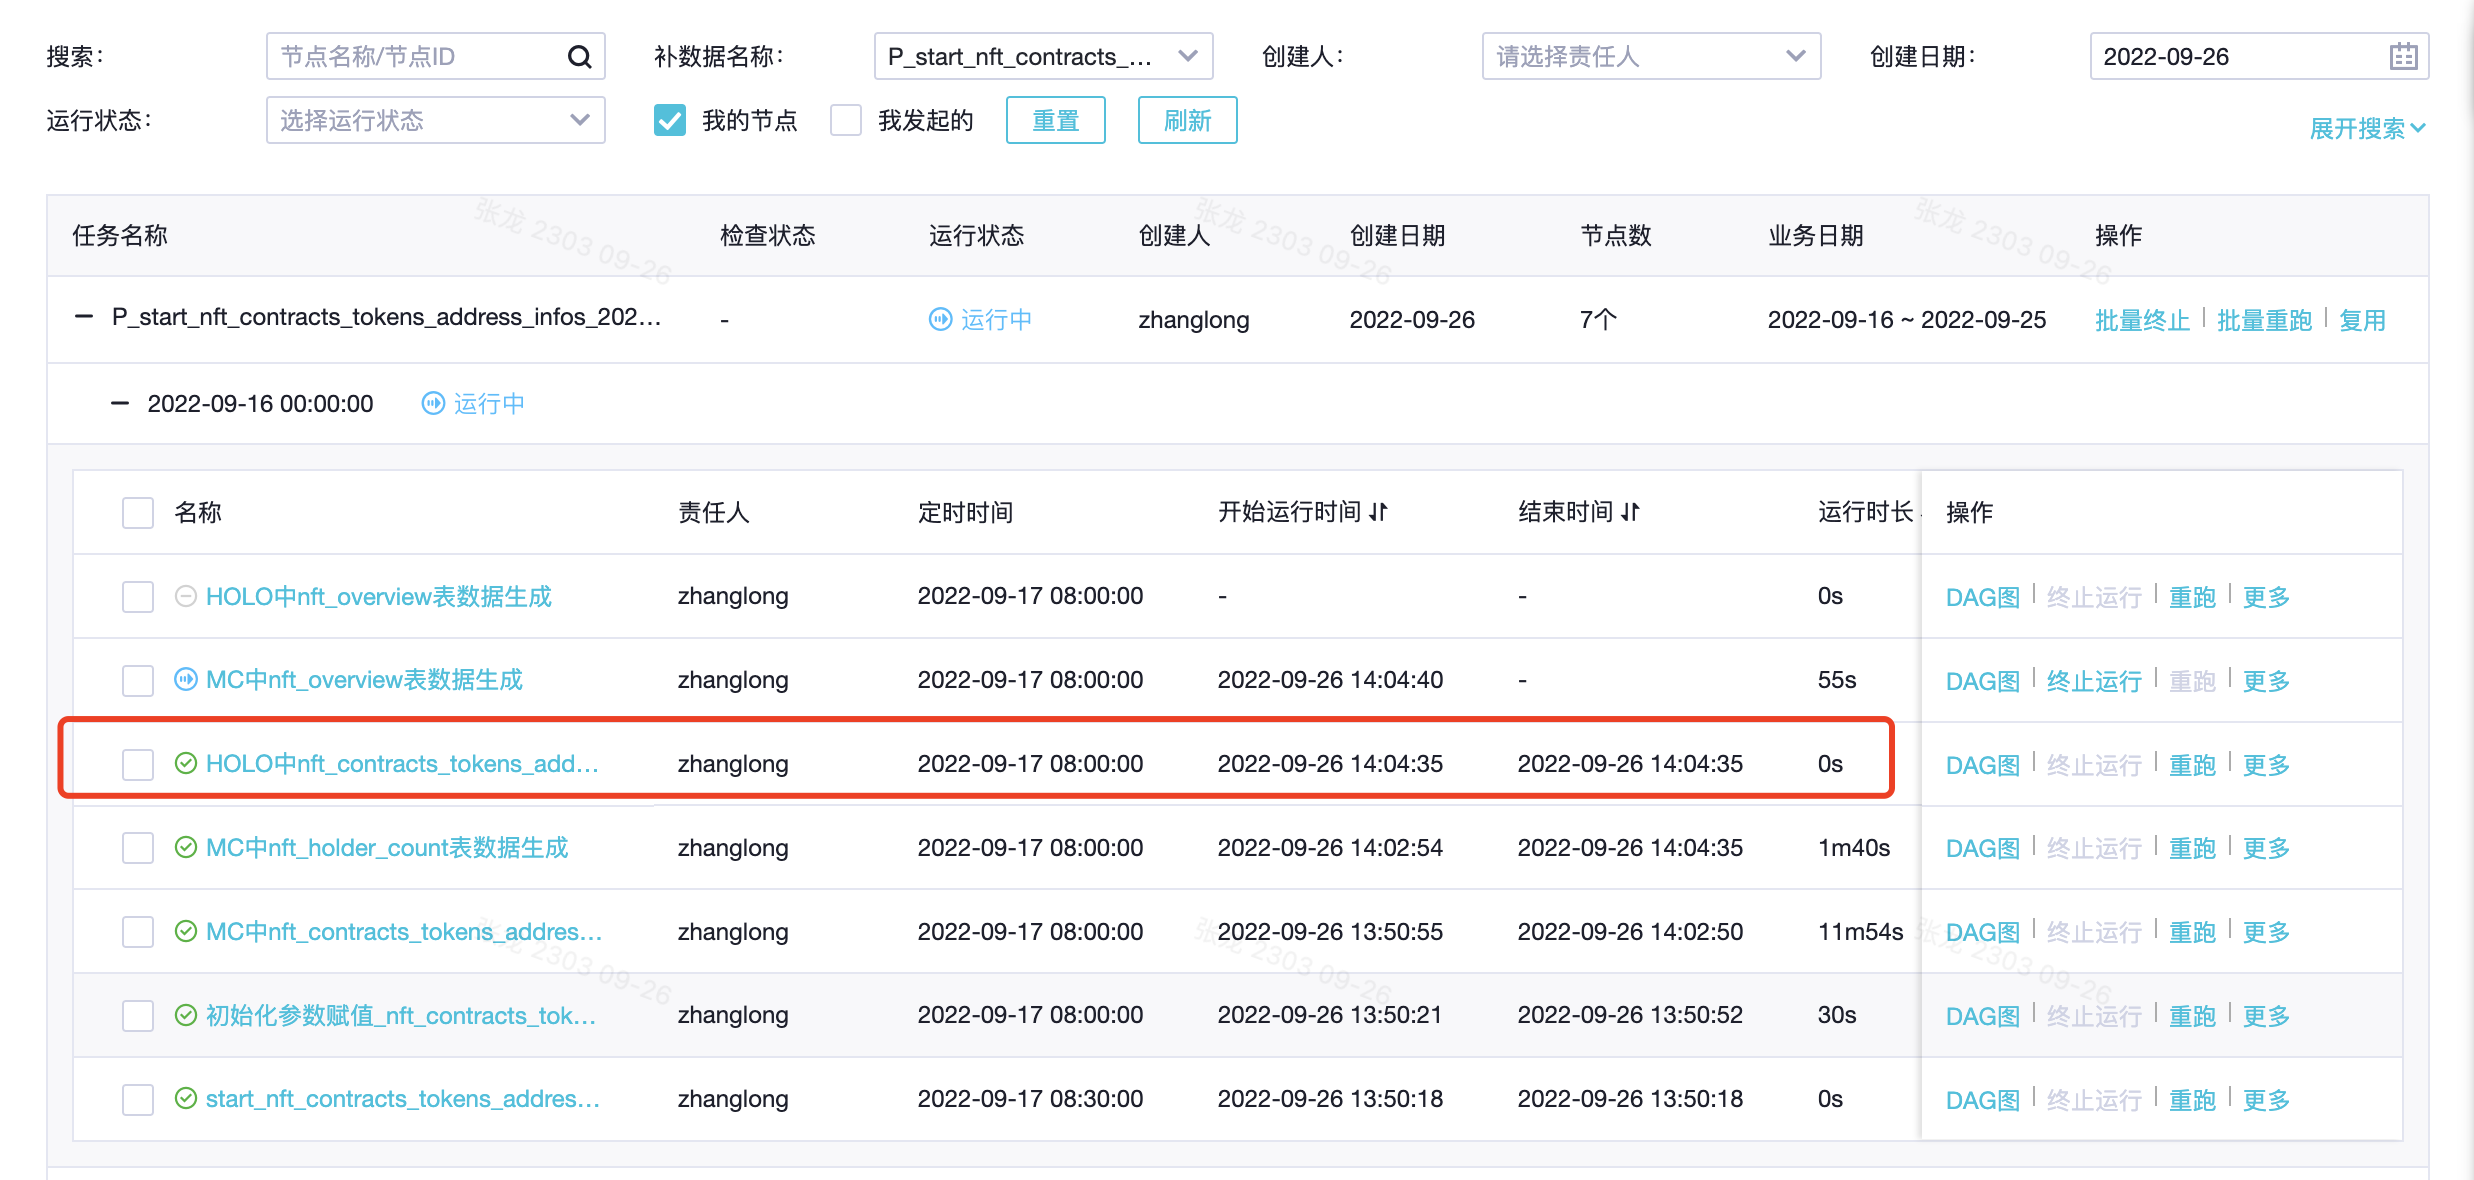Open the start_nft_contracts_tokens_addres node link
The height and width of the screenshot is (1180, 2474).
[x=403, y=1099]
